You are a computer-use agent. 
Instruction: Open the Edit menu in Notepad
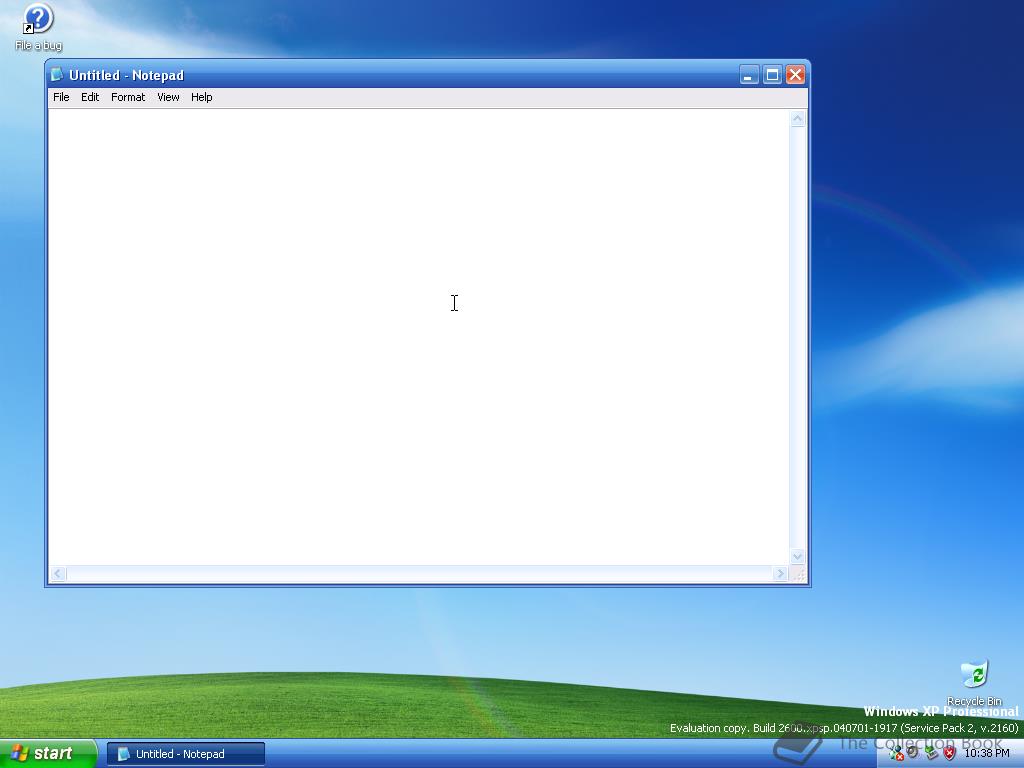pyautogui.click(x=90, y=97)
